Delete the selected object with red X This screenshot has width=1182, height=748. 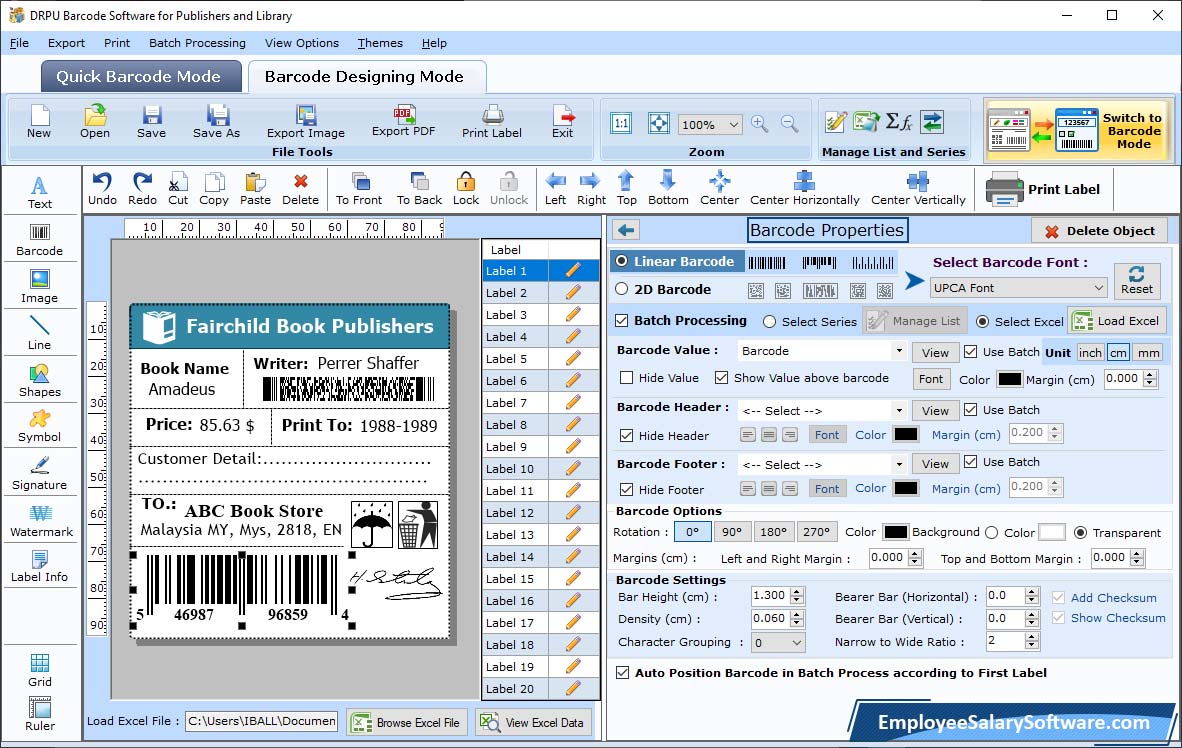tap(300, 189)
